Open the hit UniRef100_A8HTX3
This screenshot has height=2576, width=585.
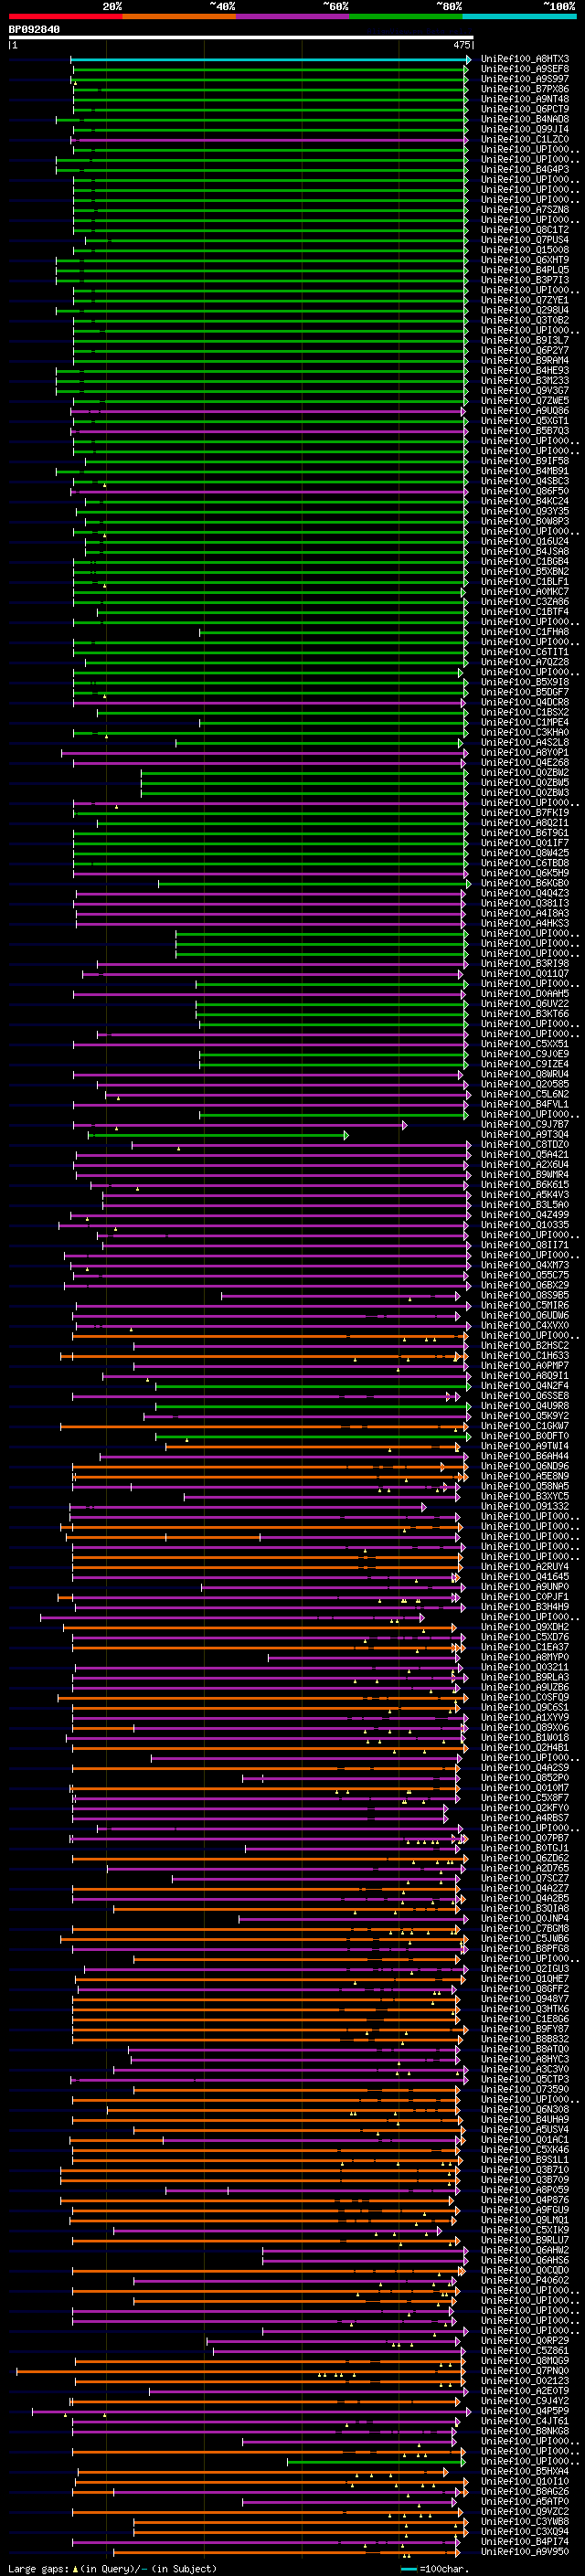click(x=525, y=60)
